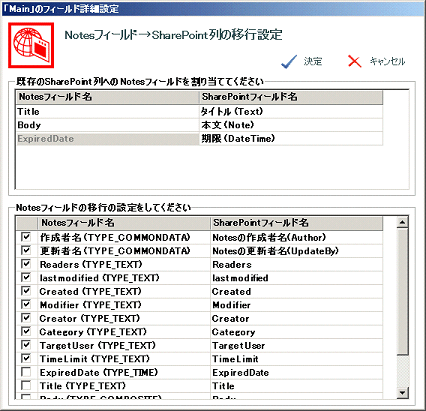426x411 pixels.
Task: Click the lastmodified SharePoint field name cell
Action: pyautogui.click(x=297, y=278)
